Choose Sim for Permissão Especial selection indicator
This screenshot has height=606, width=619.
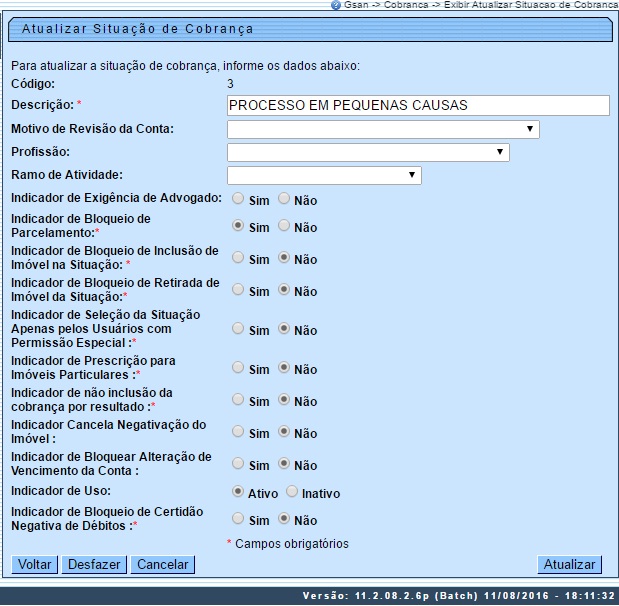tap(238, 329)
